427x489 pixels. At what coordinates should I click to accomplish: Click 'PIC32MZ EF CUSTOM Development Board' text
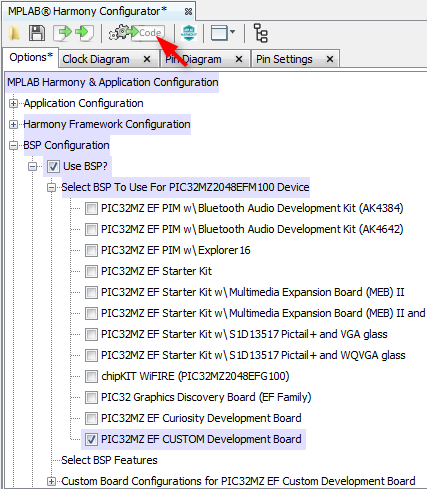pos(201,439)
